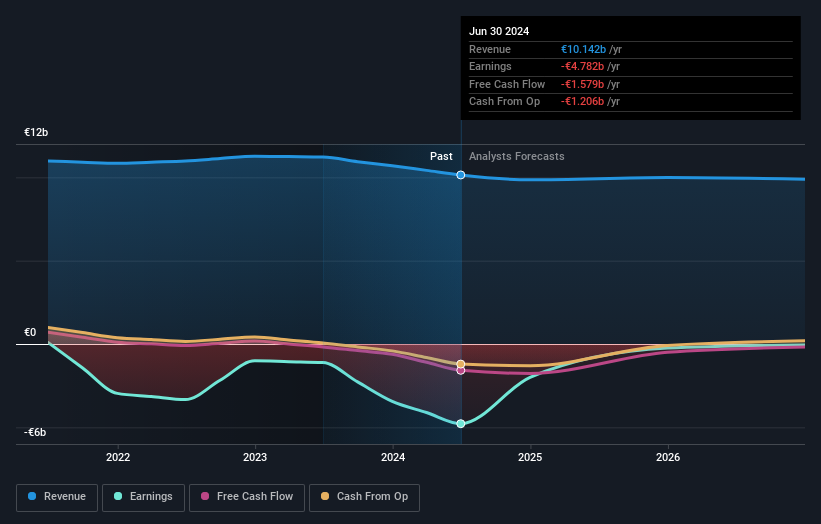
Task: Click the Revenue row label in tooltip
Action: tap(490, 49)
